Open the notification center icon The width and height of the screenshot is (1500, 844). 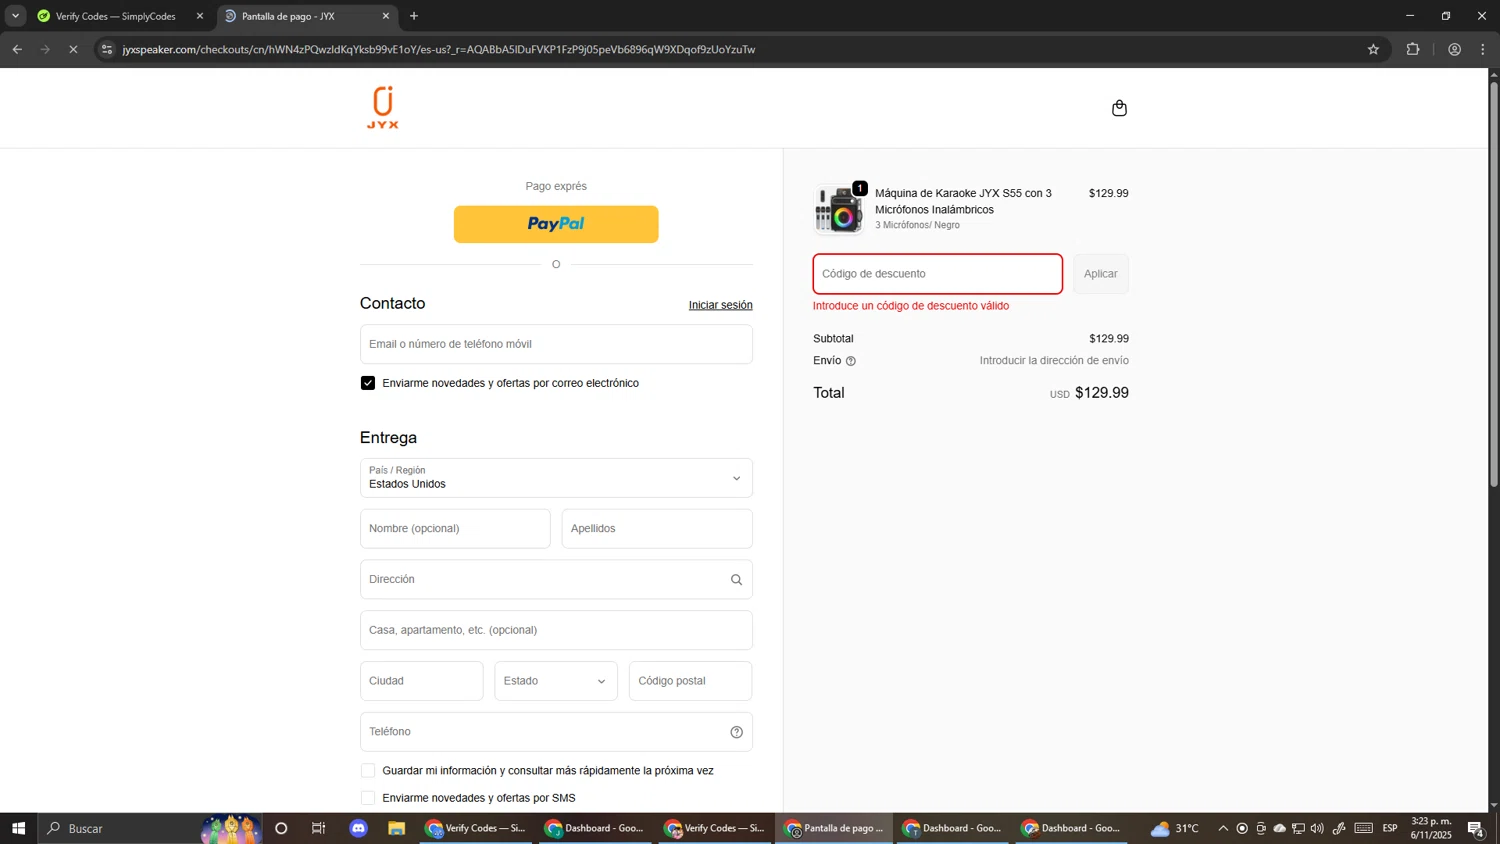point(1476,828)
